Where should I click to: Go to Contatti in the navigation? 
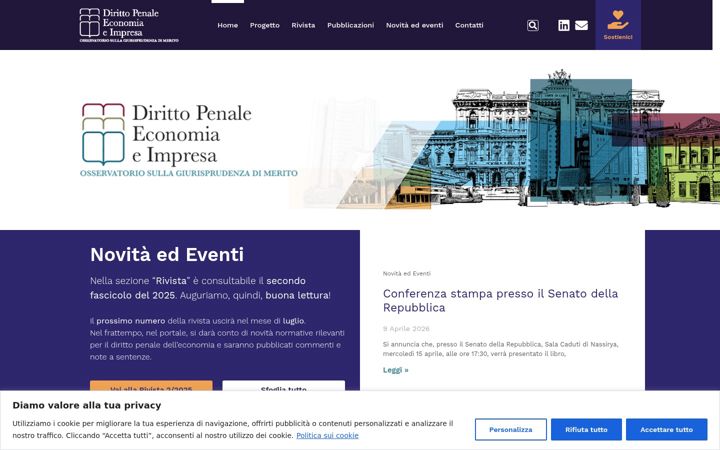(x=469, y=25)
